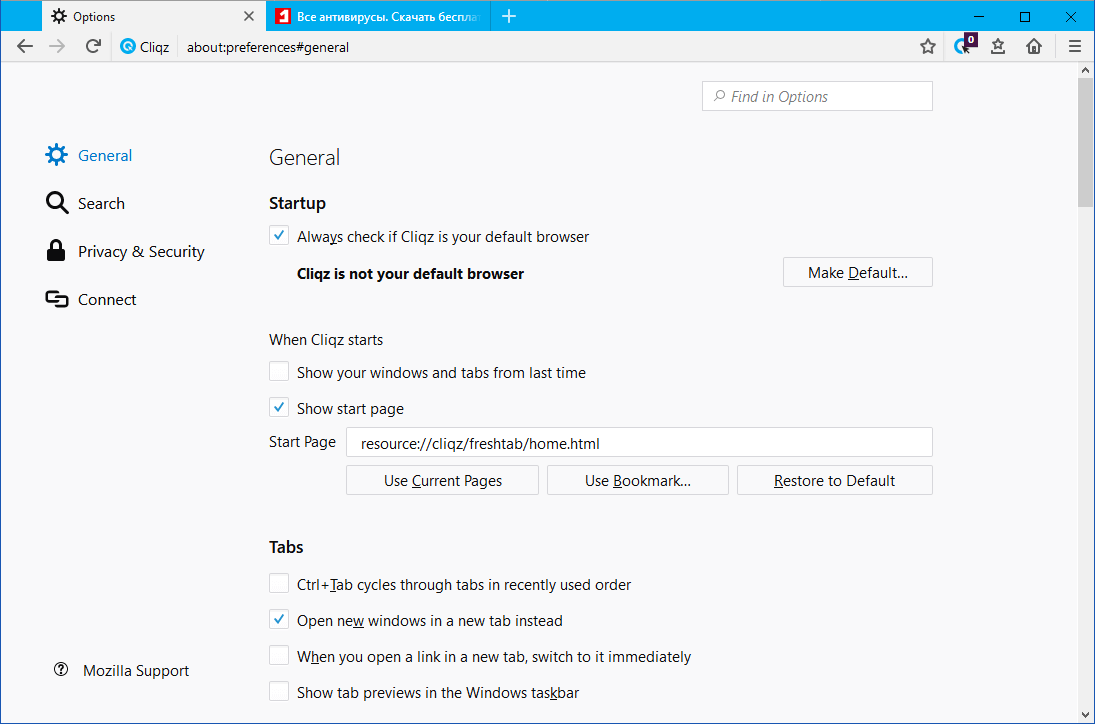Show the bookmarks library icon

(998, 46)
